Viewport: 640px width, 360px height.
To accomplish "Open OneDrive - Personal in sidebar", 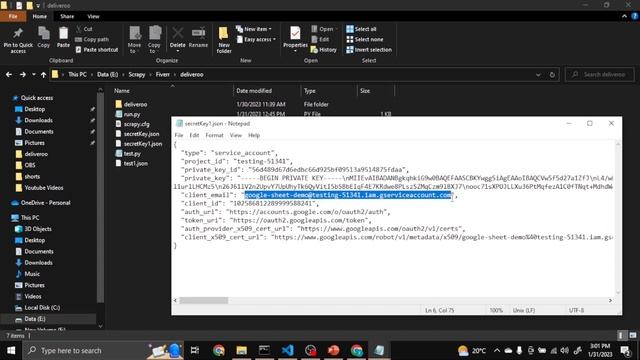I will [x=45, y=203].
